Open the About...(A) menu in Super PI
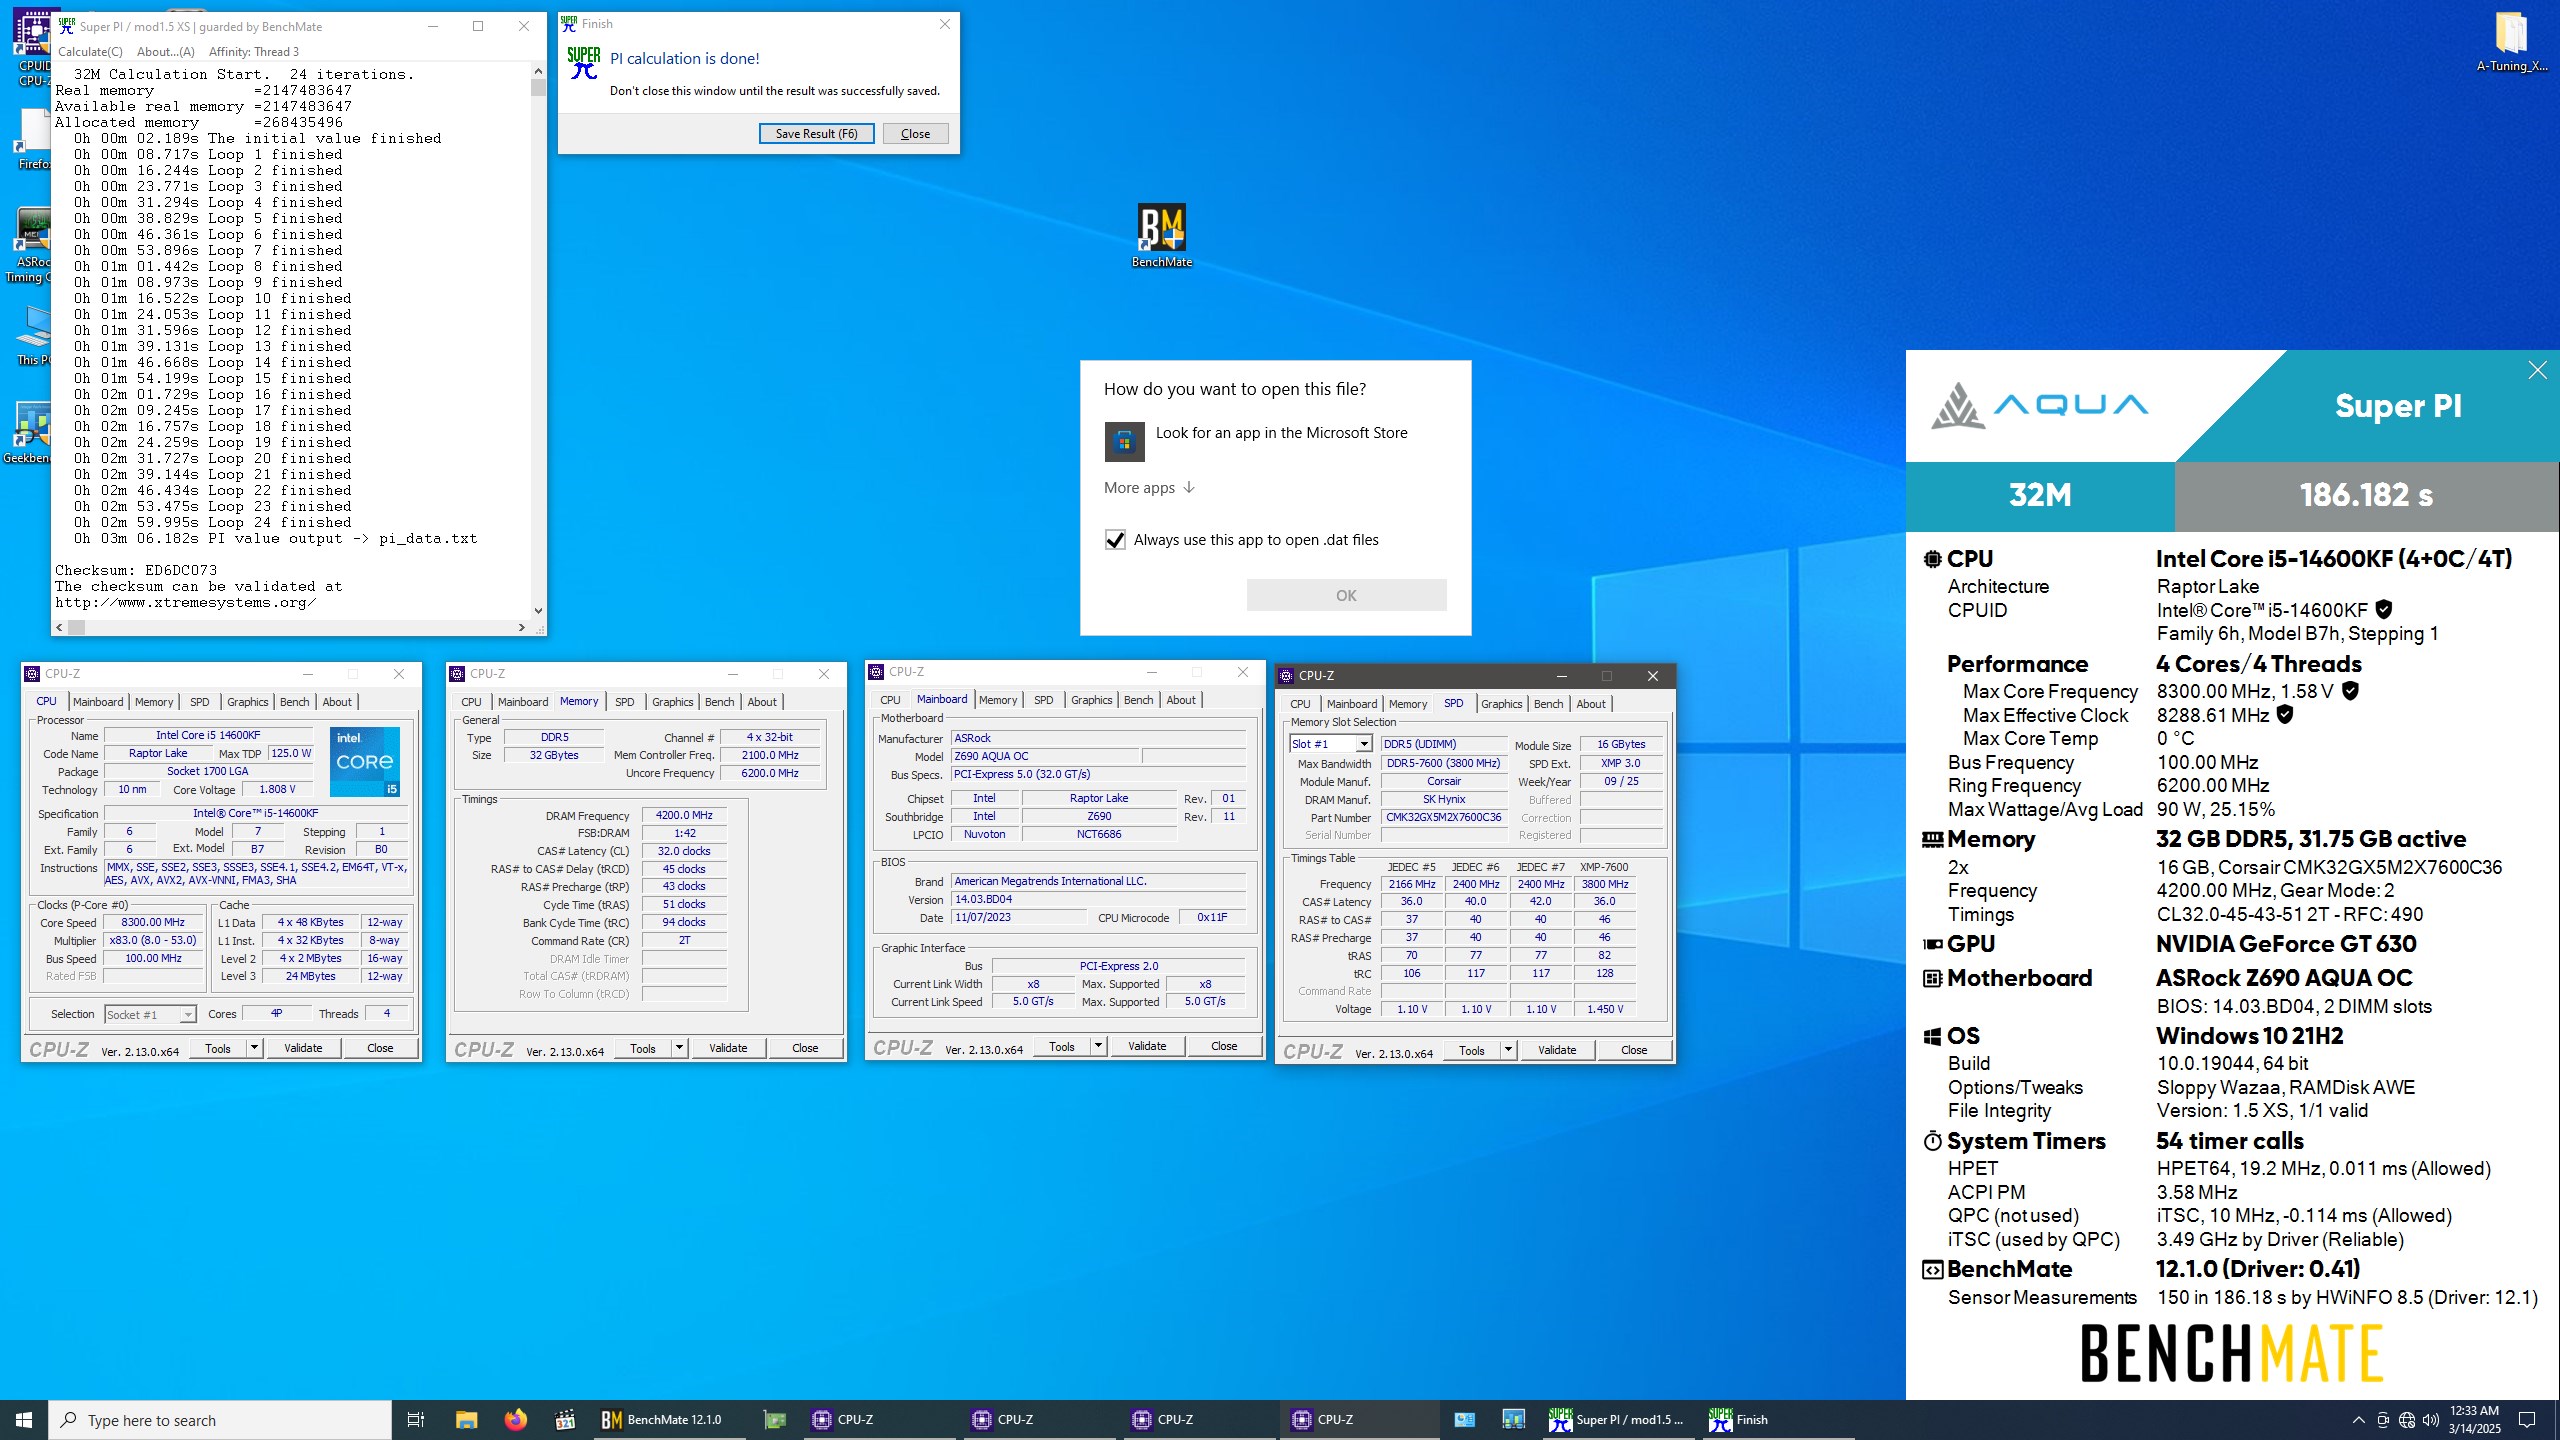 click(x=165, y=51)
